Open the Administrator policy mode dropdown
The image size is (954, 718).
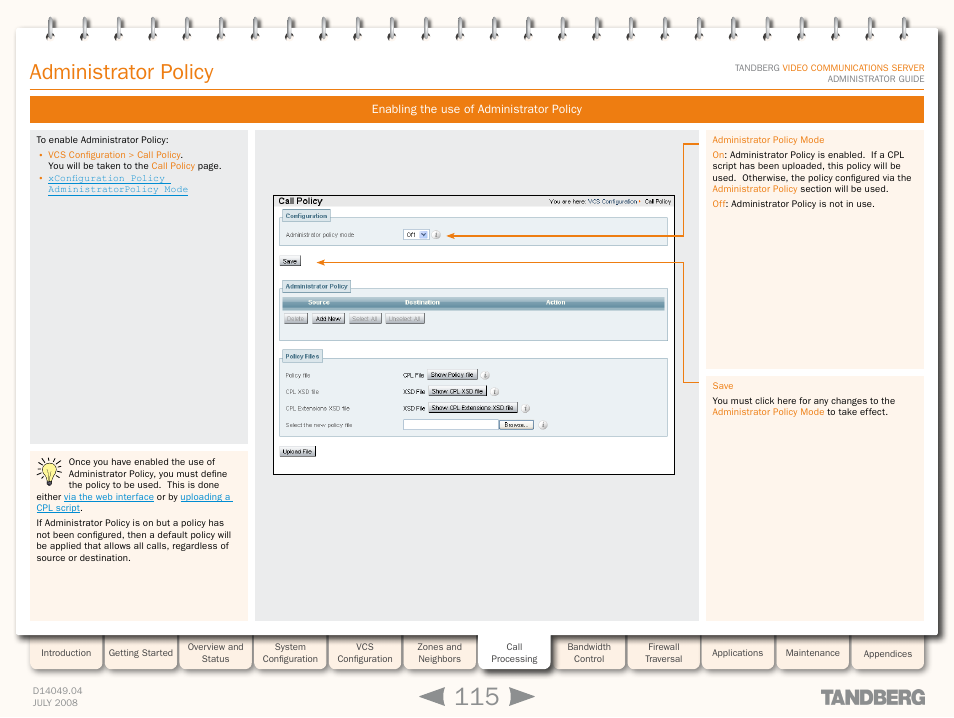point(416,235)
